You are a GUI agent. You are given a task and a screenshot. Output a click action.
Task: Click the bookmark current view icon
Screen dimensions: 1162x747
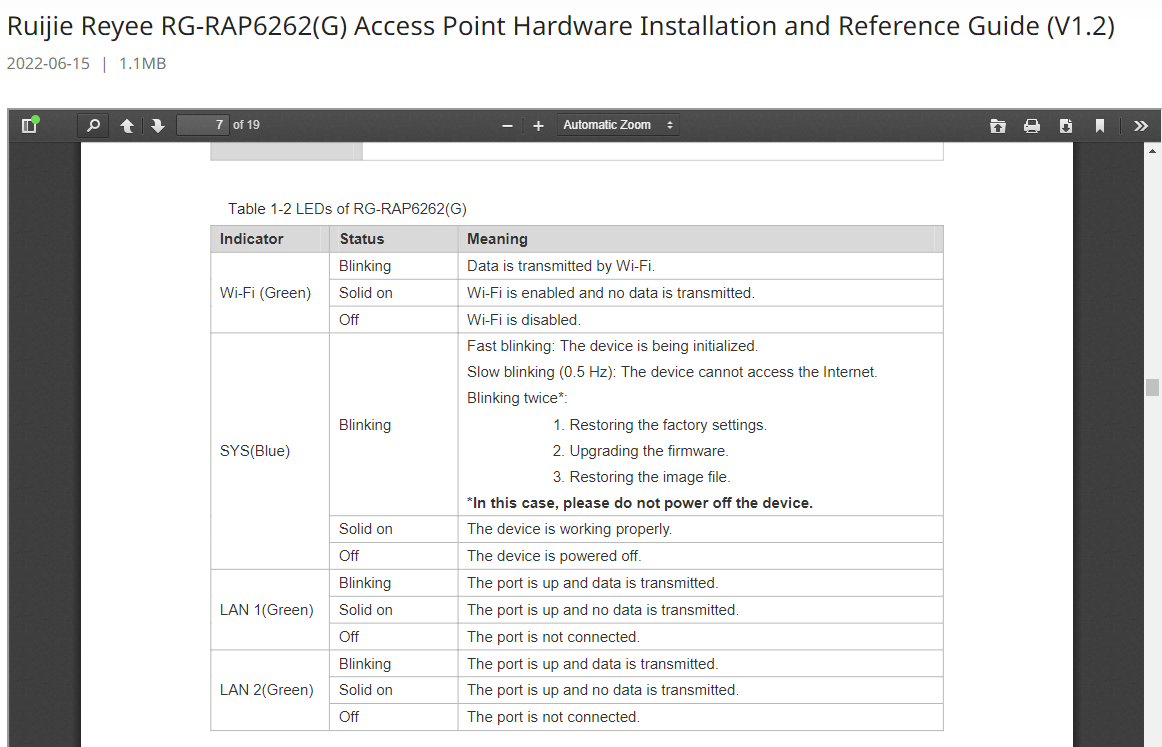pos(1100,126)
